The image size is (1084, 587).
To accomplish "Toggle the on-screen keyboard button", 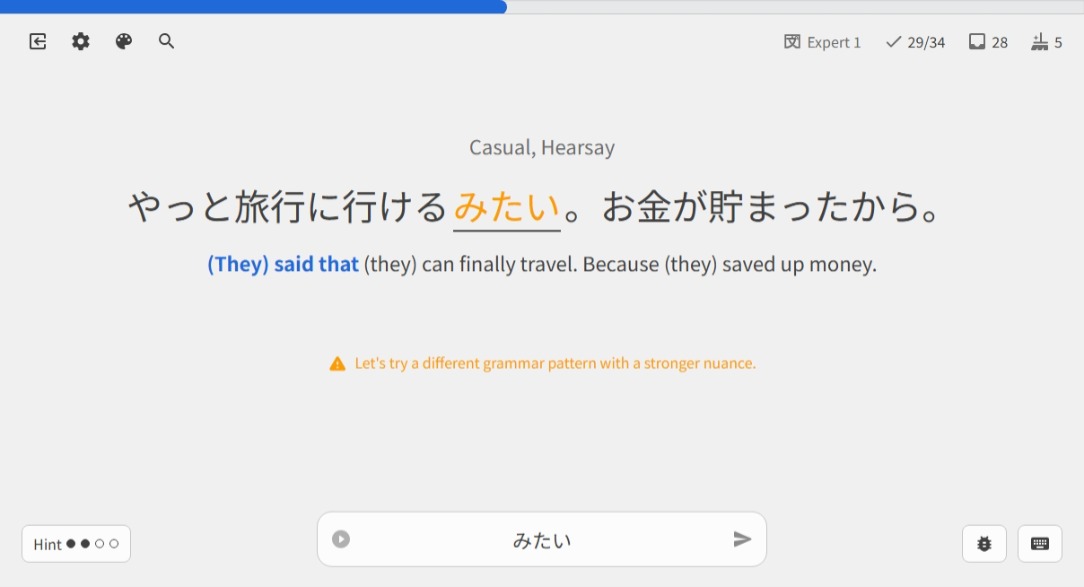I will (1040, 544).
